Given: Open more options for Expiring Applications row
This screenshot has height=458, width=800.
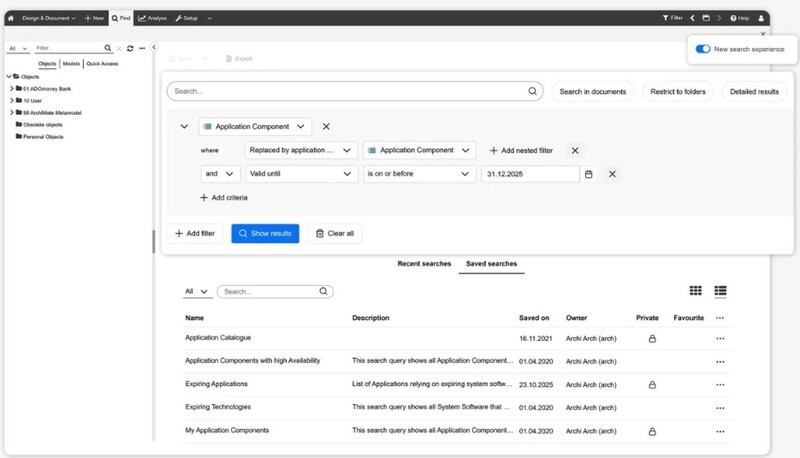Looking at the screenshot, I should (x=719, y=384).
